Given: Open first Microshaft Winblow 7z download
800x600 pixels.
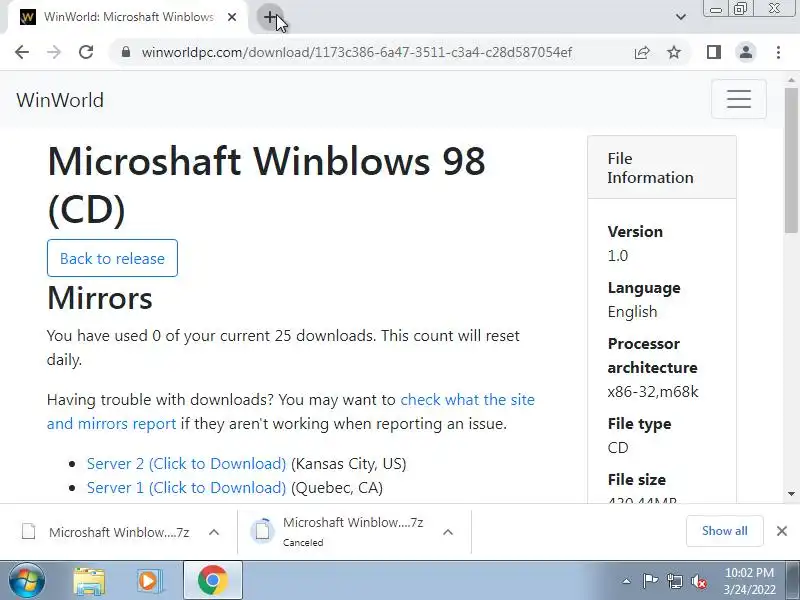Looking at the screenshot, I should (105, 532).
